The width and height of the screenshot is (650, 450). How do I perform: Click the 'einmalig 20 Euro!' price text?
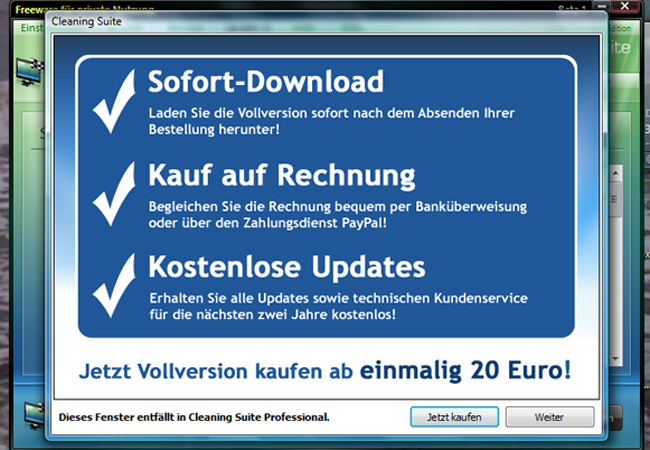[x=466, y=368]
